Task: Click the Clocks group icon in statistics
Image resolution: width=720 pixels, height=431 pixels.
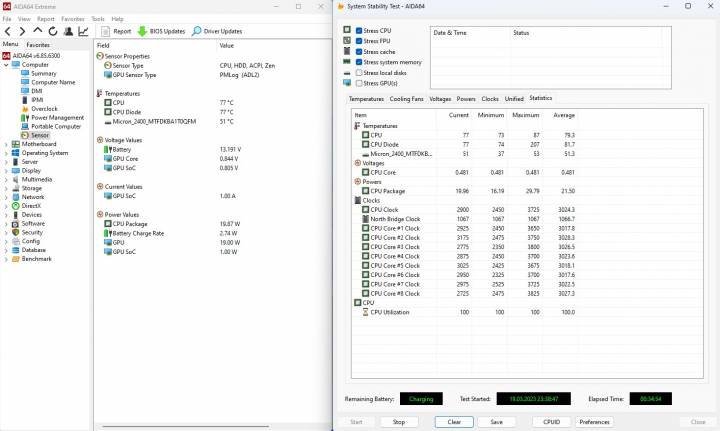Action: 358,200
